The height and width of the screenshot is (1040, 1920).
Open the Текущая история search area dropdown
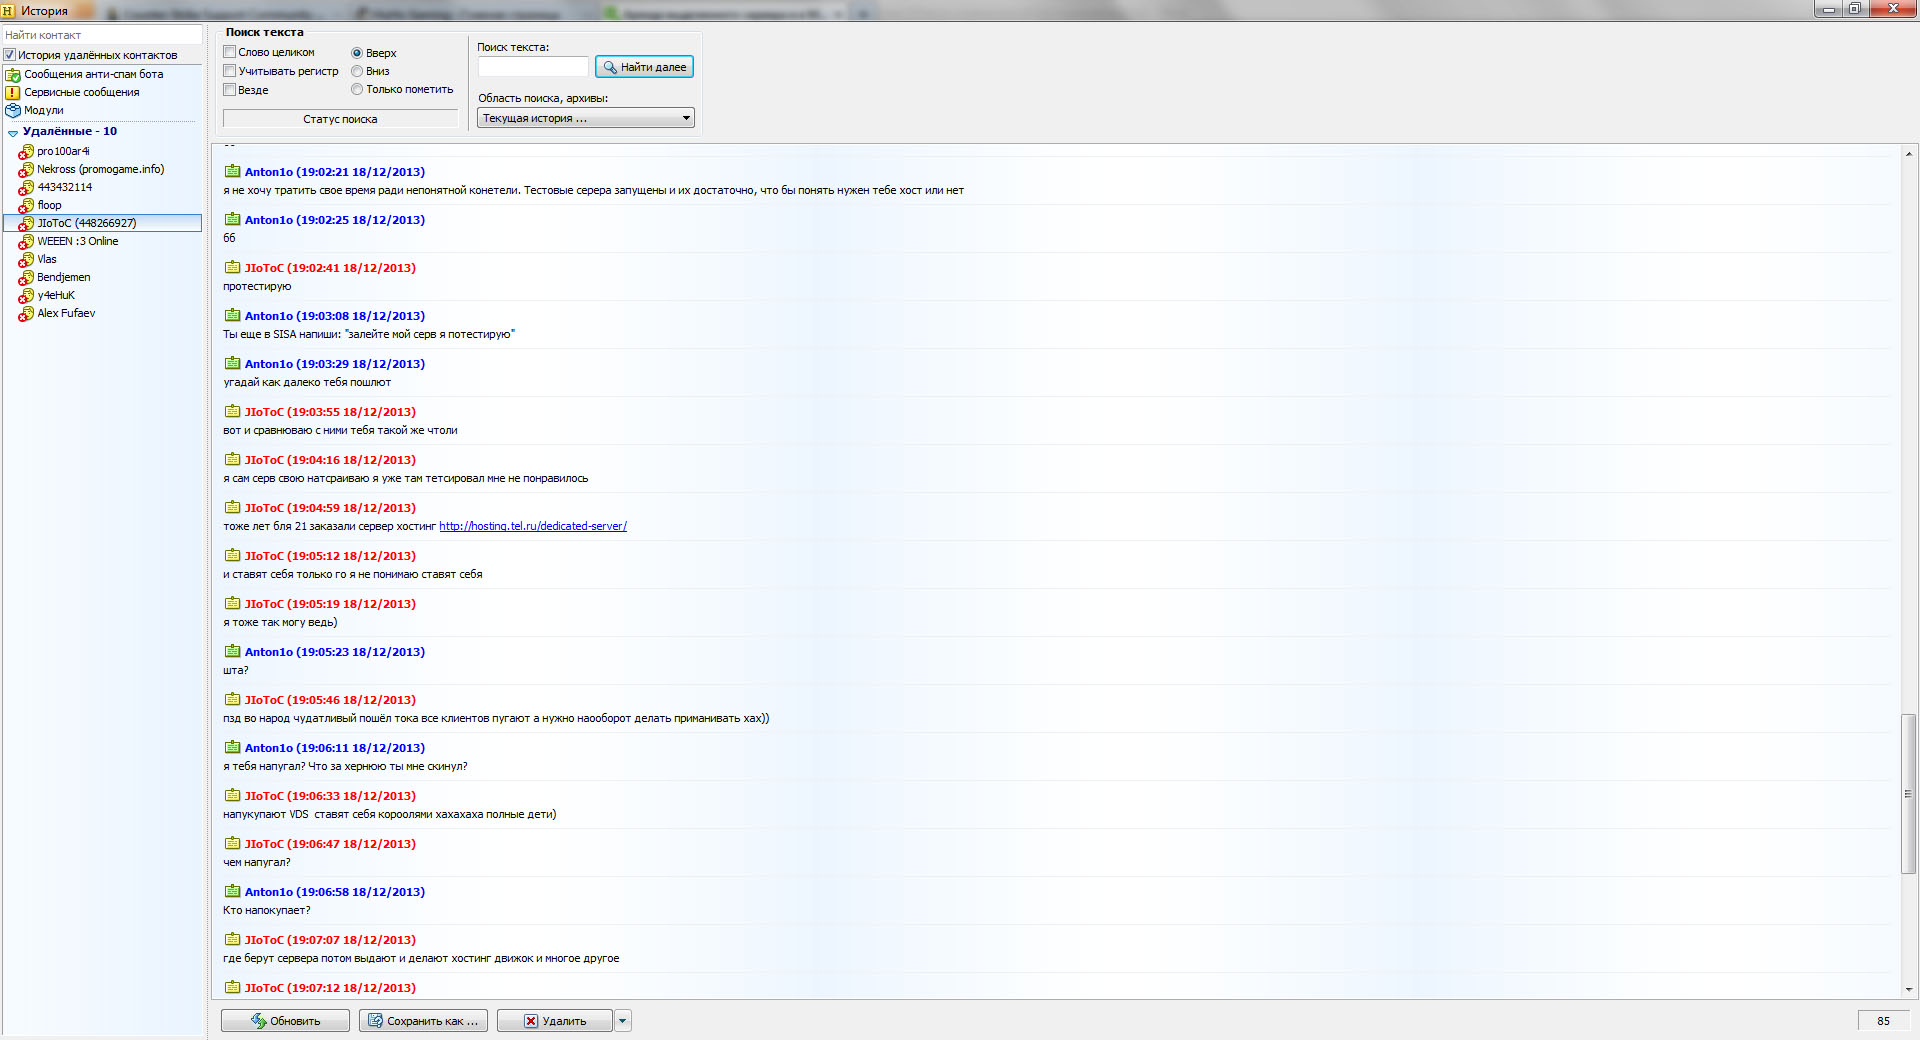click(586, 118)
